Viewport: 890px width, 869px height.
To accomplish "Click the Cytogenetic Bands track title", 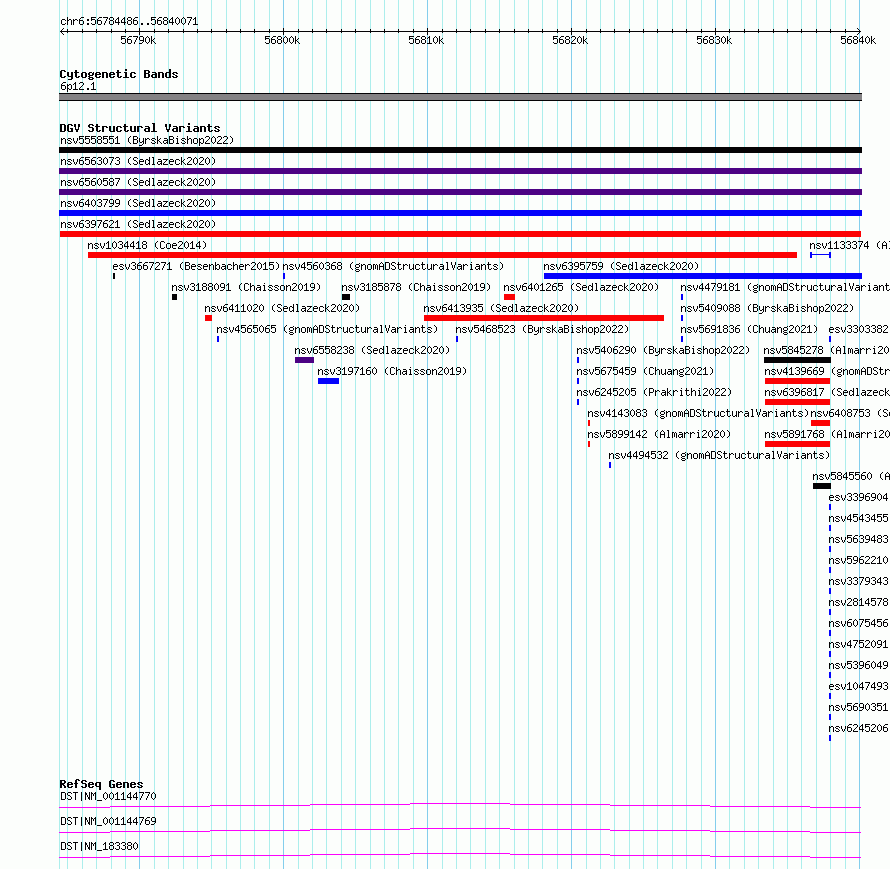I will [x=119, y=74].
